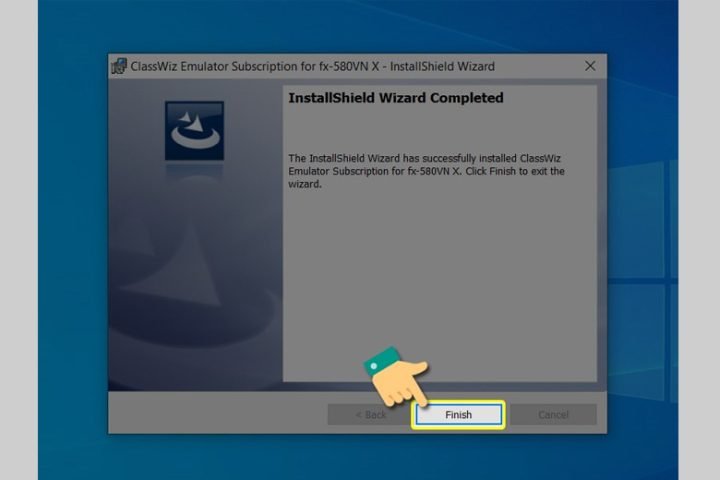Click the disabled Cancel button
Image resolution: width=720 pixels, height=480 pixels.
pyautogui.click(x=553, y=414)
